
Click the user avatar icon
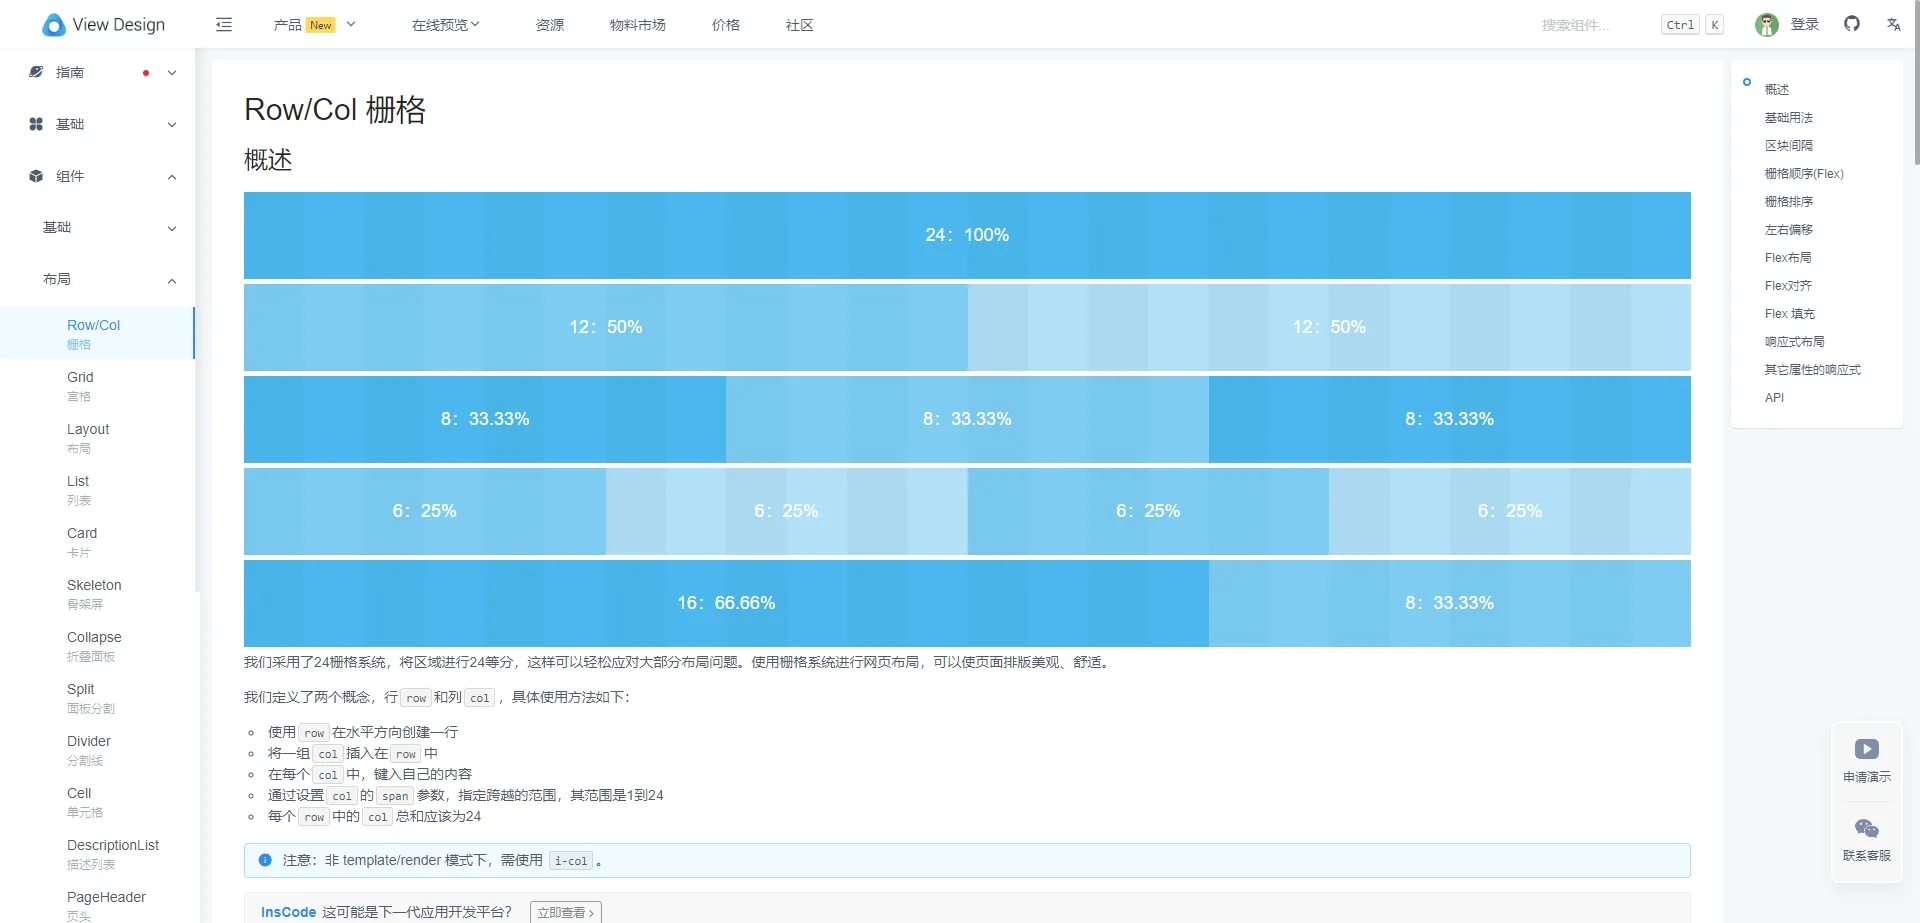tap(1766, 25)
